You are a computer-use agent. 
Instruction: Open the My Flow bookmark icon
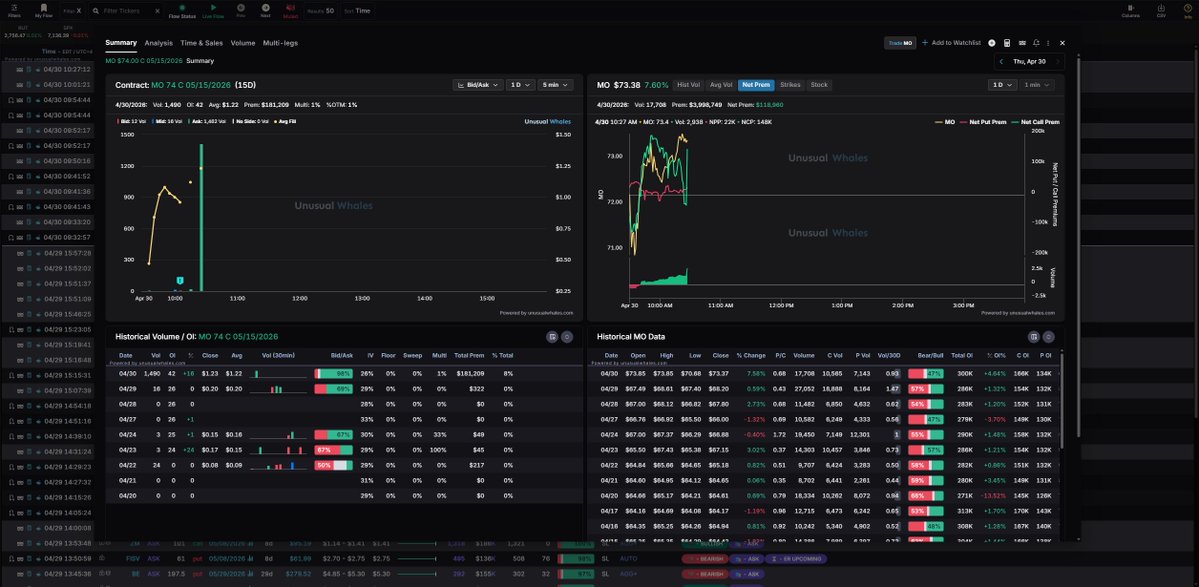(44, 8)
